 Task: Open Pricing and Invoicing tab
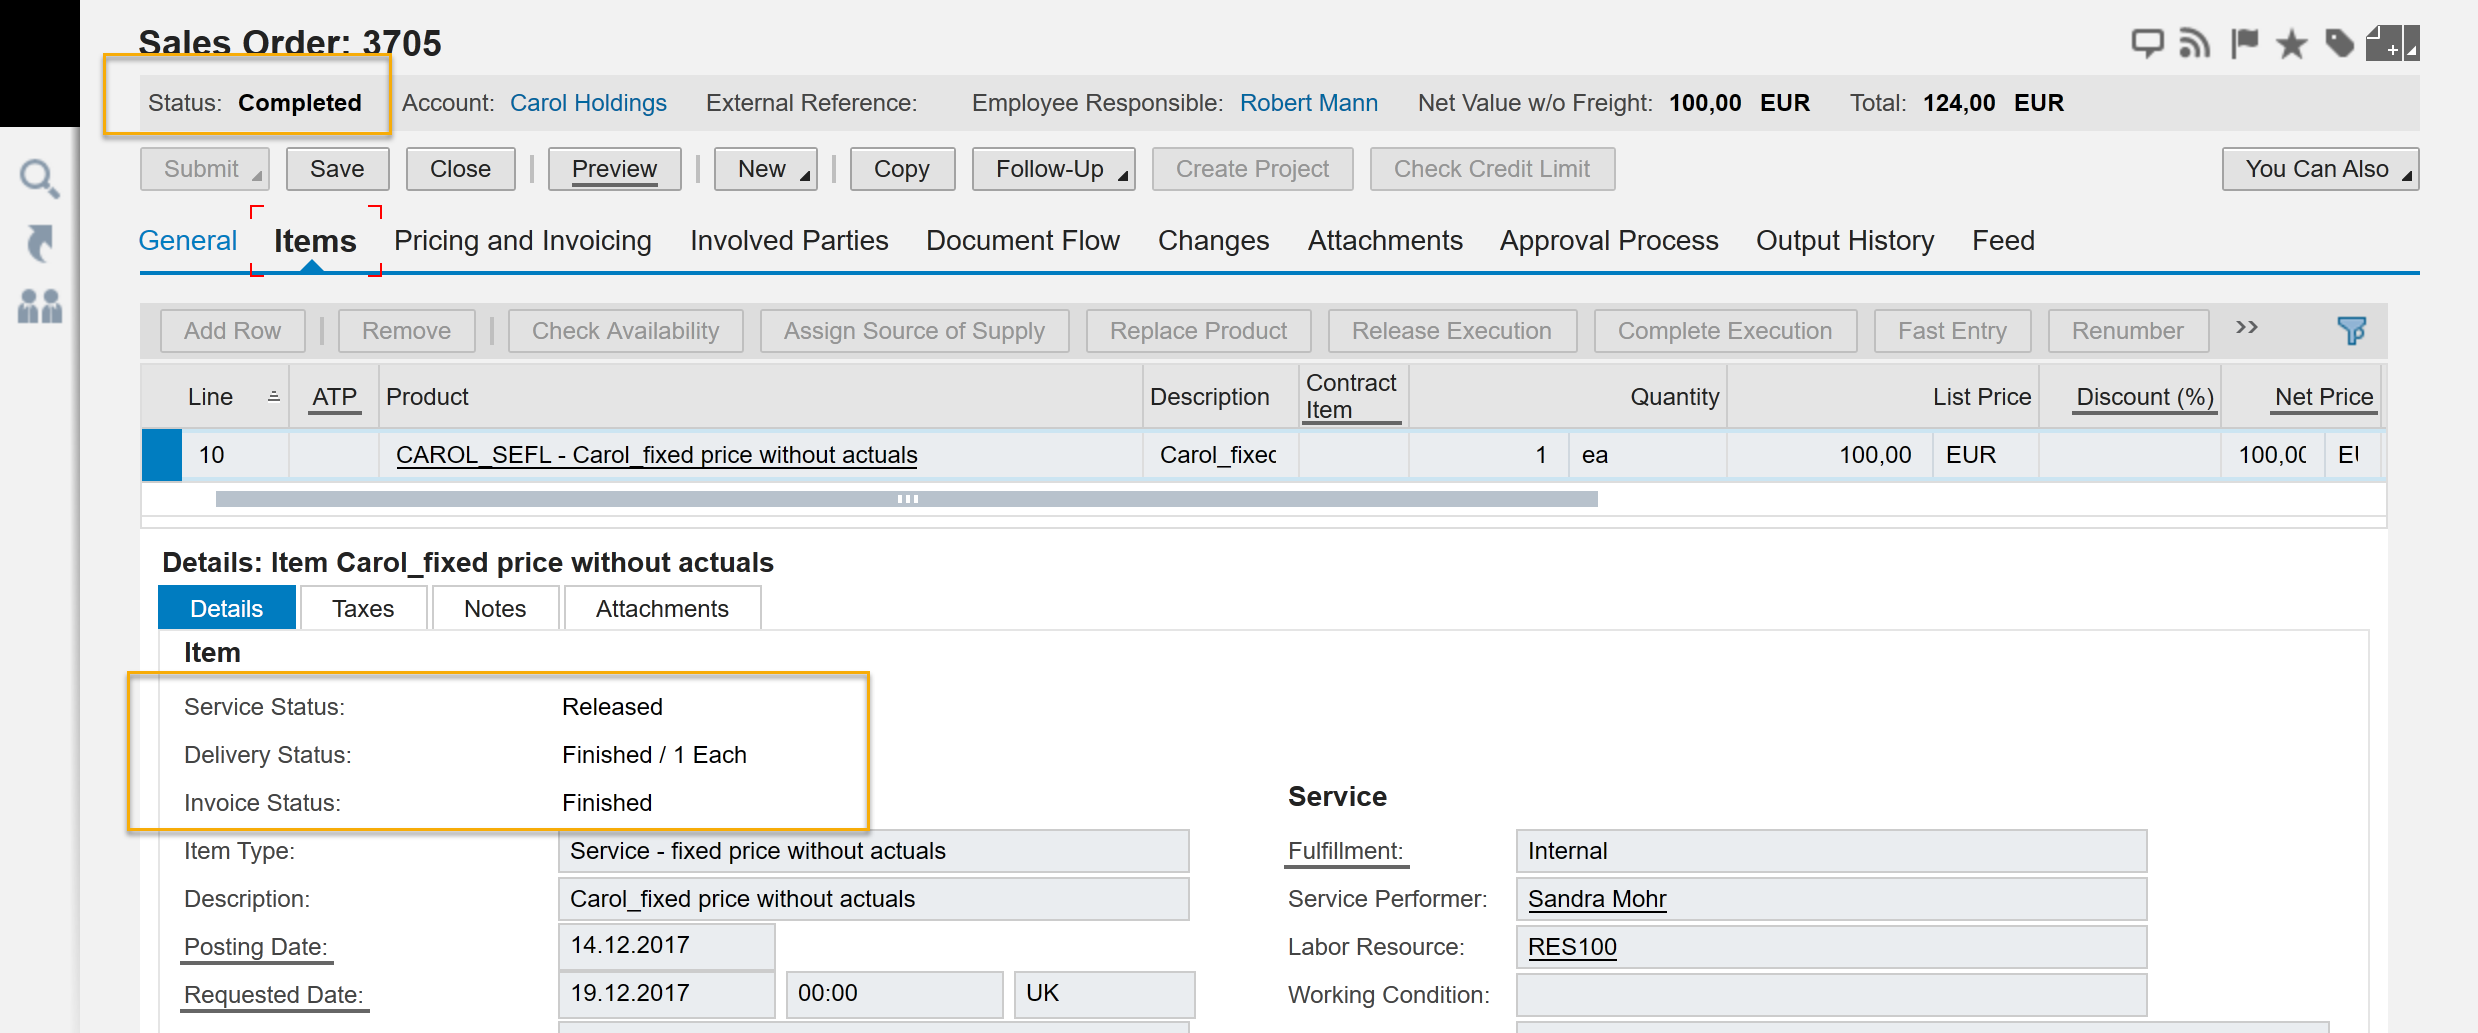click(x=523, y=241)
